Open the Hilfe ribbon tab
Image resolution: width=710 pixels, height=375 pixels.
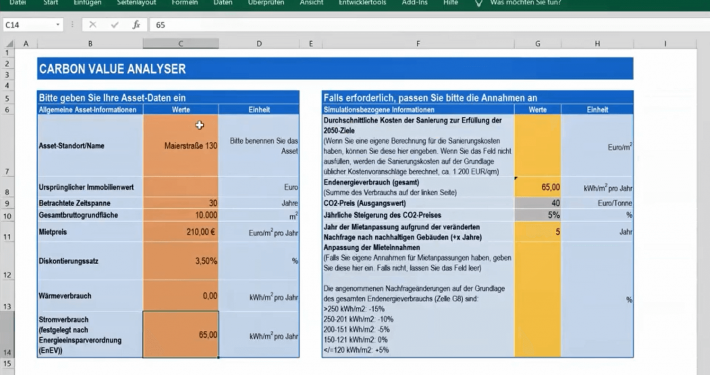tap(451, 3)
